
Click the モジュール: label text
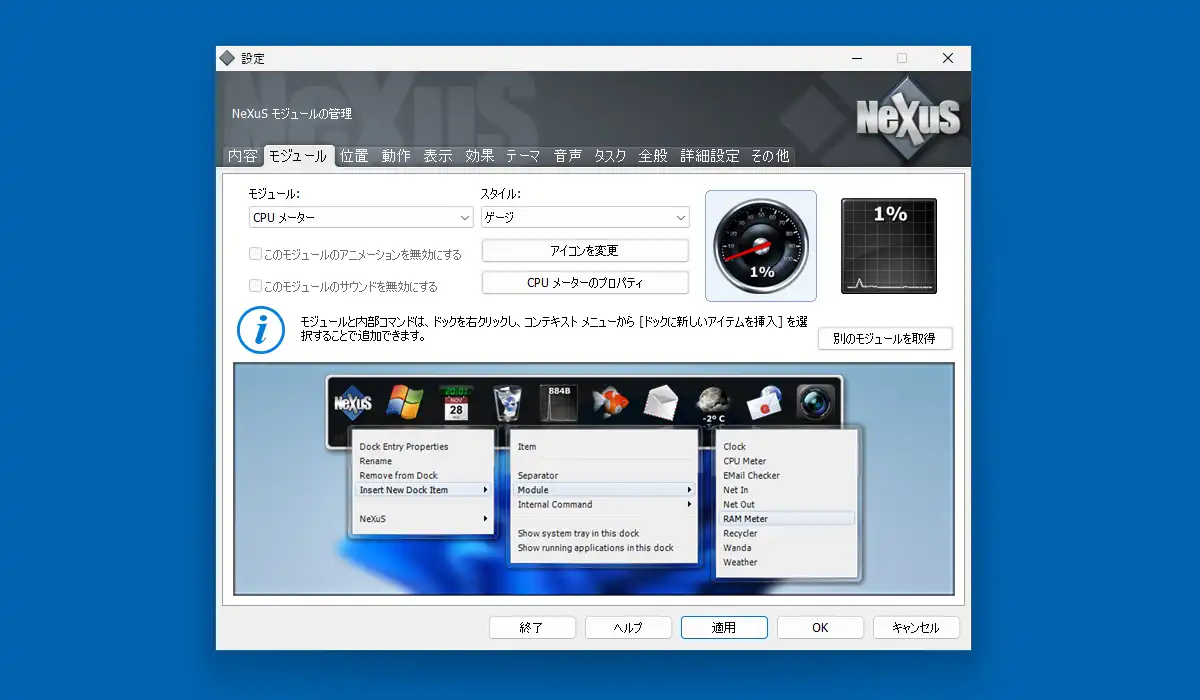(x=274, y=194)
